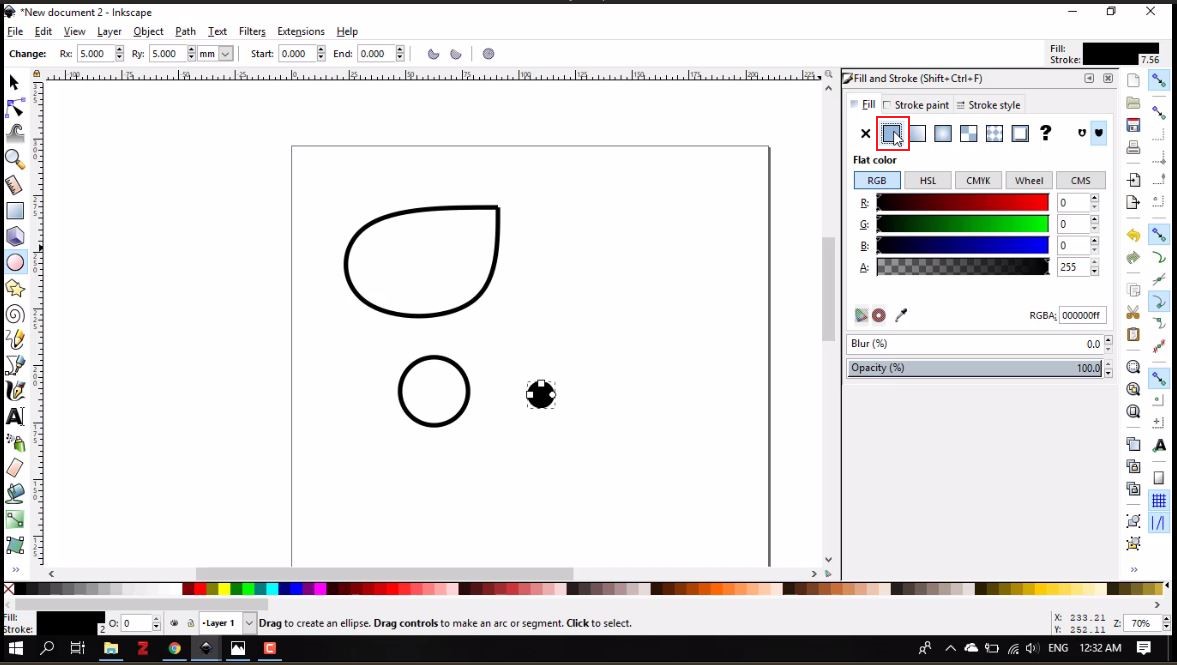The image size is (1177, 665).
Task: Select the Spray tool
Action: pos(15,442)
